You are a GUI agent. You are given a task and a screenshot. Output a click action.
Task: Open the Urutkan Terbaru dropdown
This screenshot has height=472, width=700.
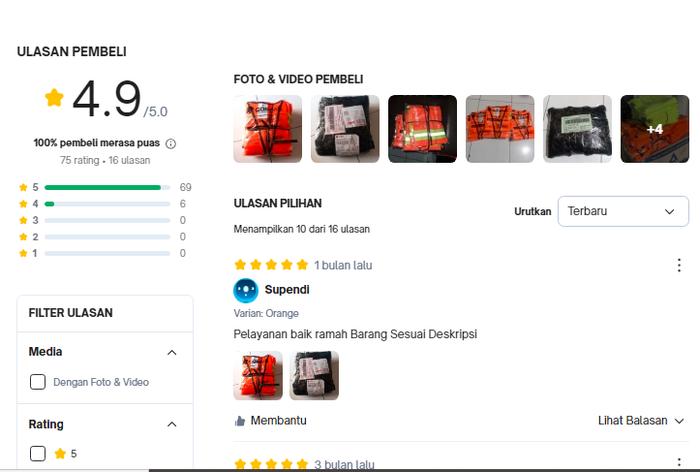[623, 211]
